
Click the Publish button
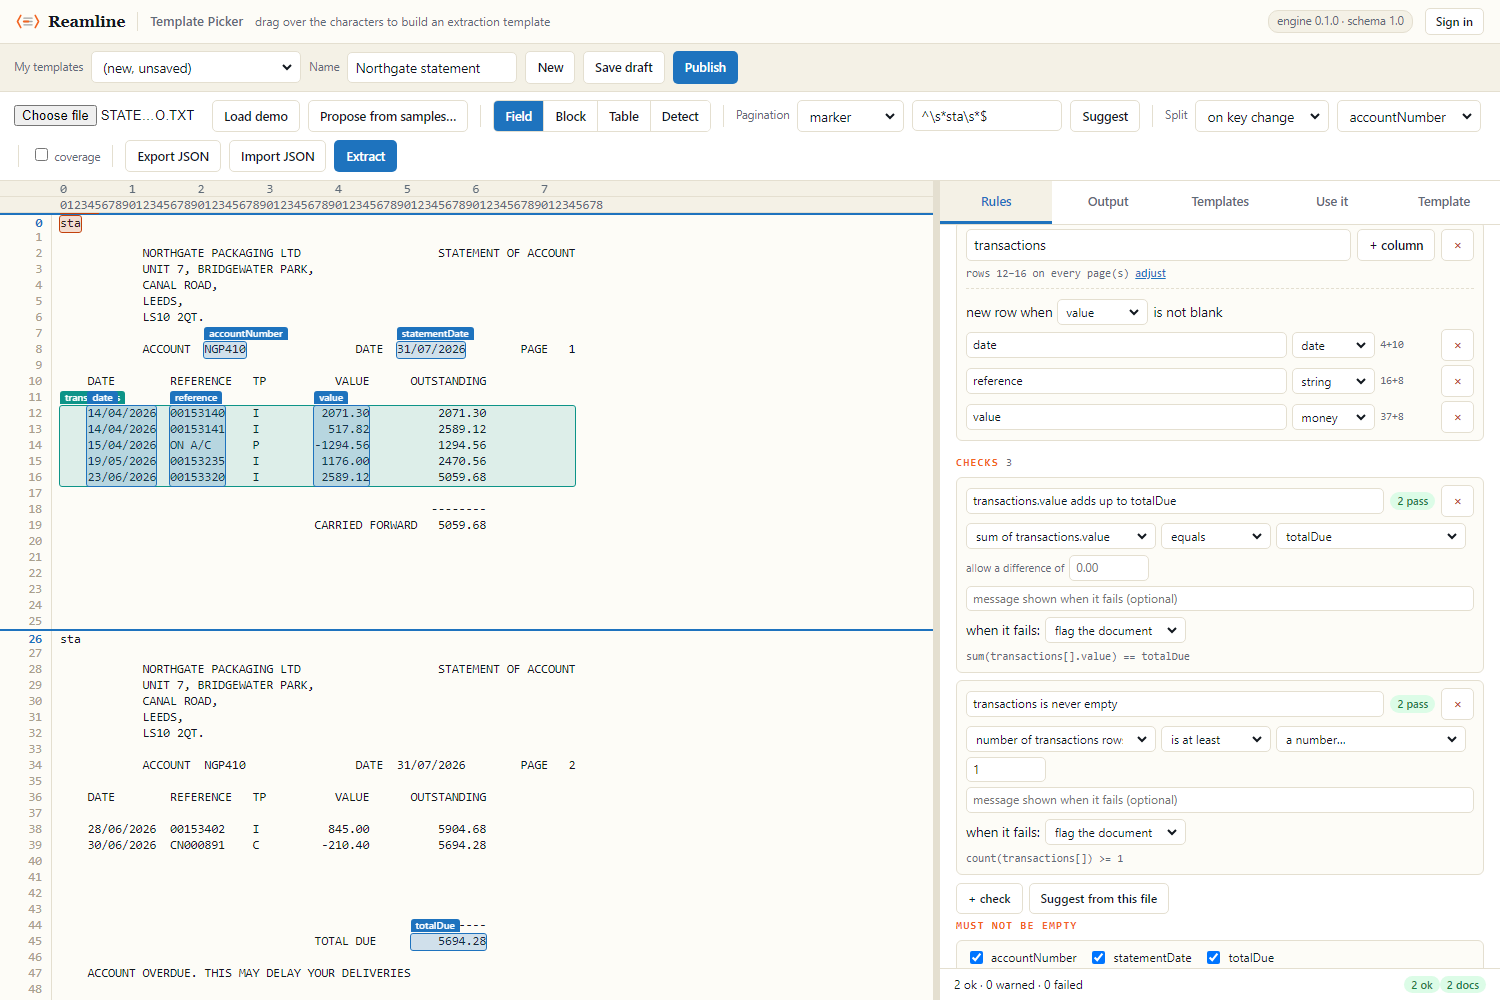pos(705,67)
